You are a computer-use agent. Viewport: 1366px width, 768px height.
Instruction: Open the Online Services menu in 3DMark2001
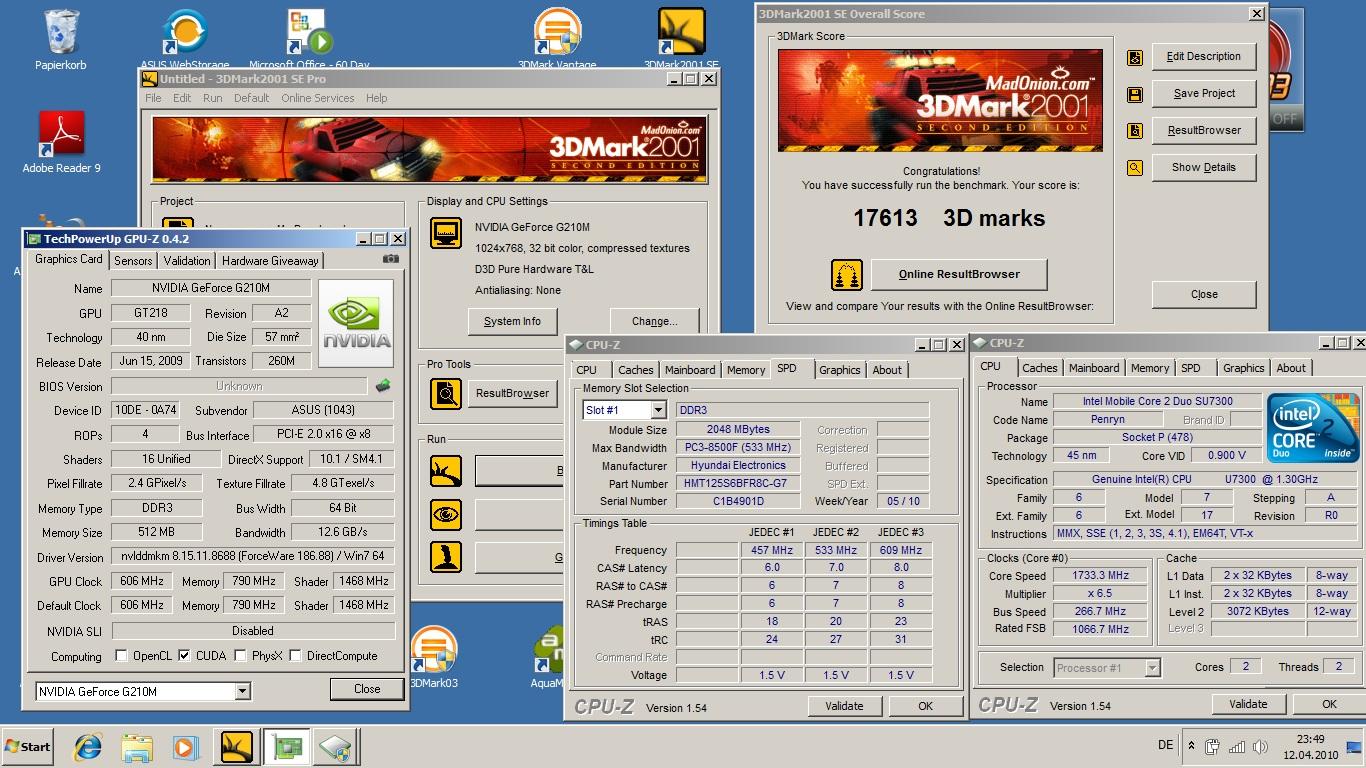pyautogui.click(x=318, y=98)
